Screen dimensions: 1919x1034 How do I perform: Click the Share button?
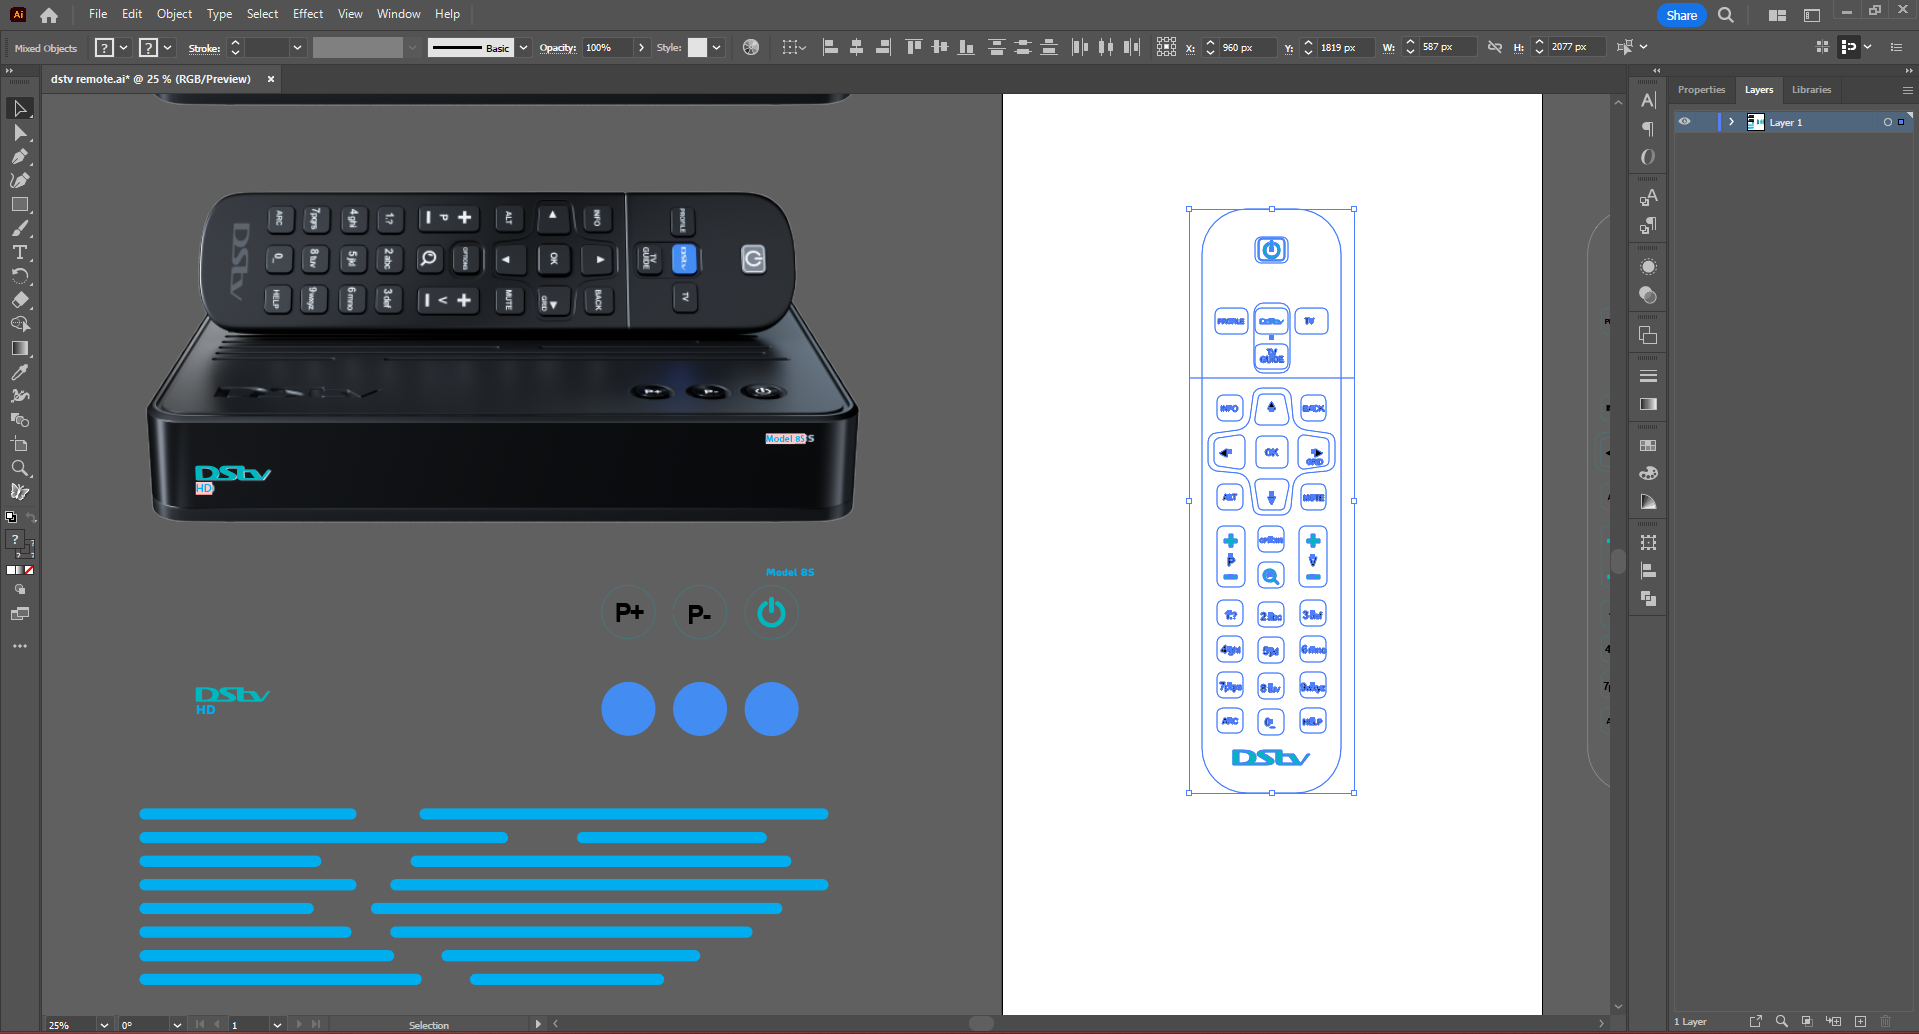click(1681, 15)
